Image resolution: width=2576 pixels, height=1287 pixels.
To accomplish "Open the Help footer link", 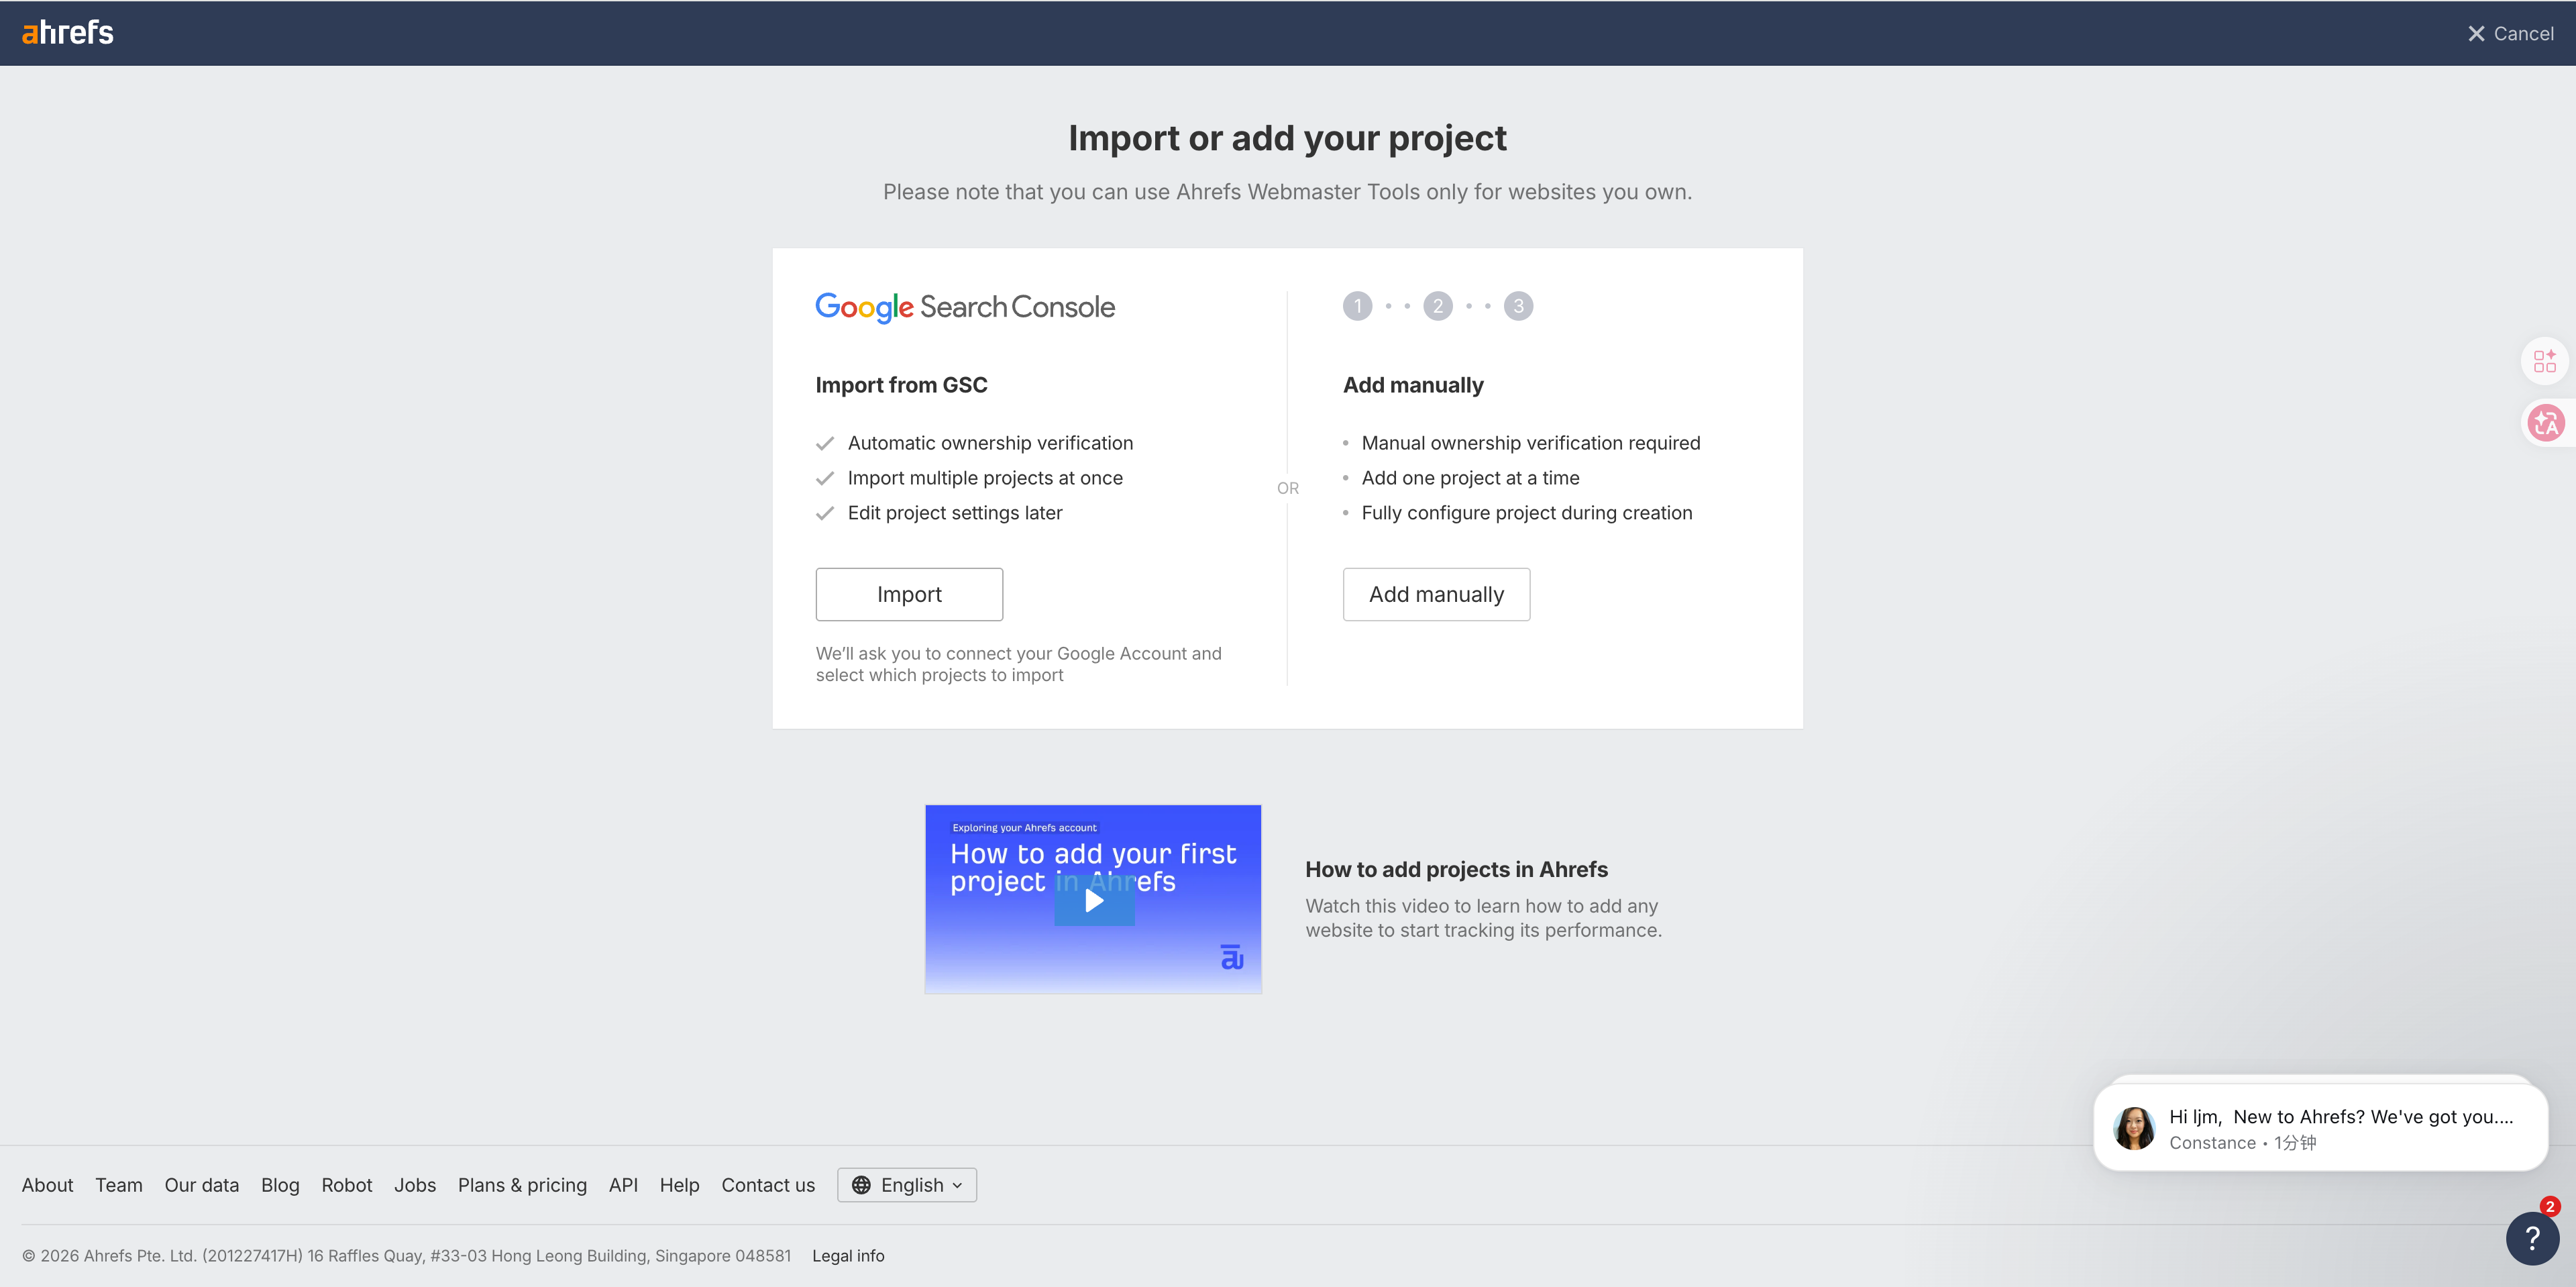I will pyautogui.click(x=680, y=1185).
